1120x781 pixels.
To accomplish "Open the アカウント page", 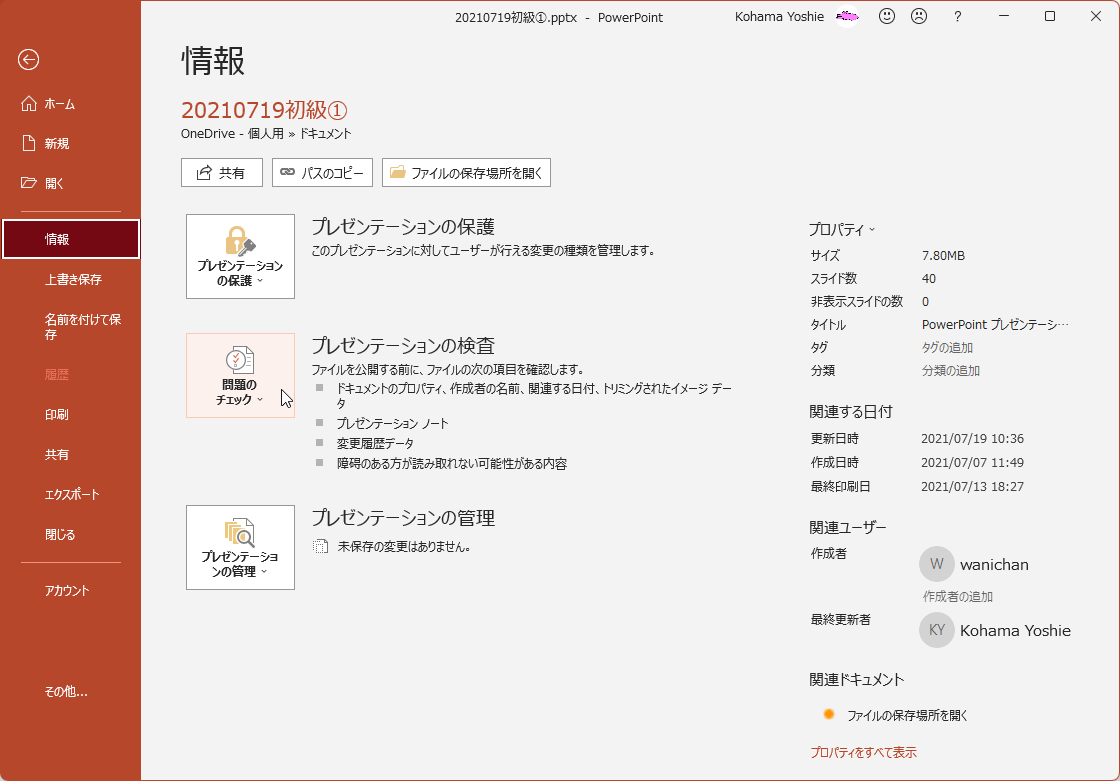I will [x=70, y=591].
